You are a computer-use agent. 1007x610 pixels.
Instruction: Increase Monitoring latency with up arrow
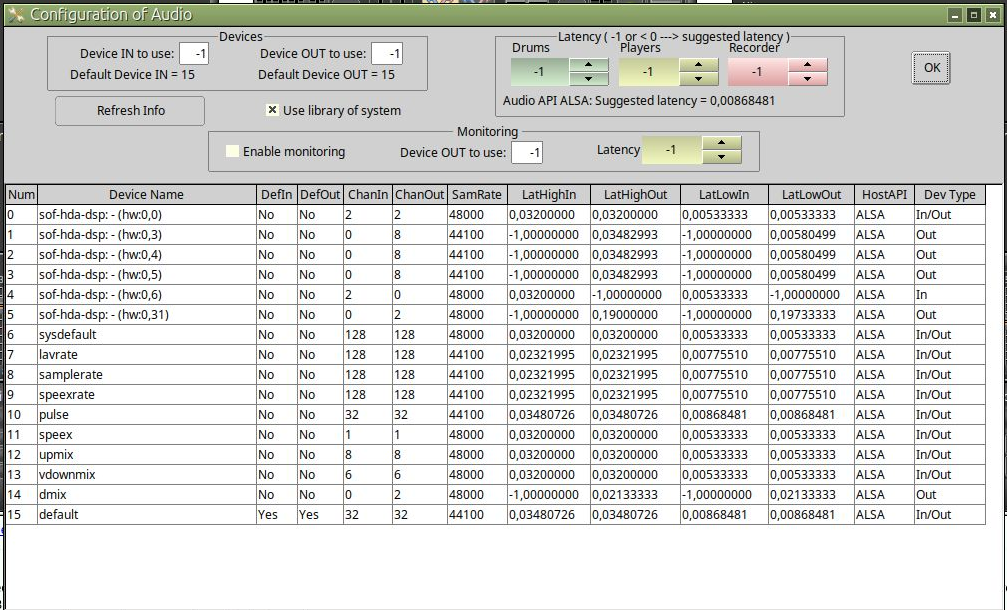click(721, 143)
